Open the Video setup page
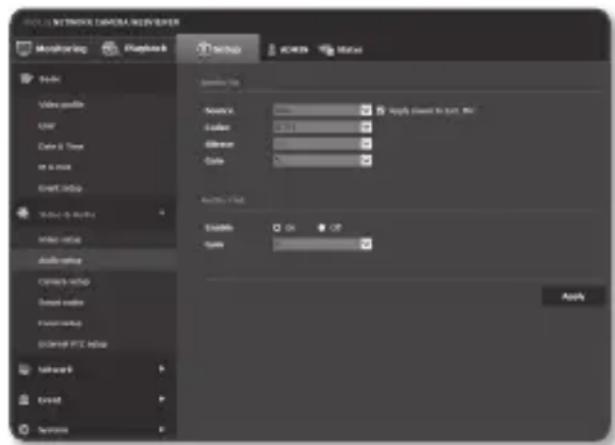615x445 pixels. [60, 240]
